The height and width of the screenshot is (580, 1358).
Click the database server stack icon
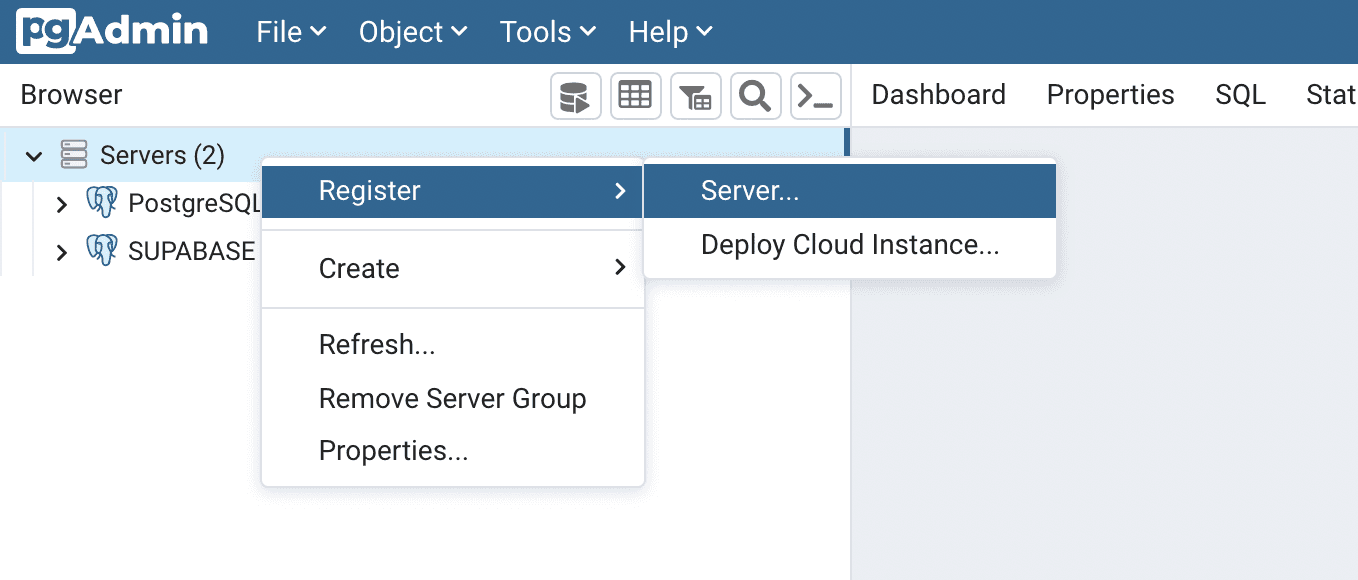pos(575,95)
